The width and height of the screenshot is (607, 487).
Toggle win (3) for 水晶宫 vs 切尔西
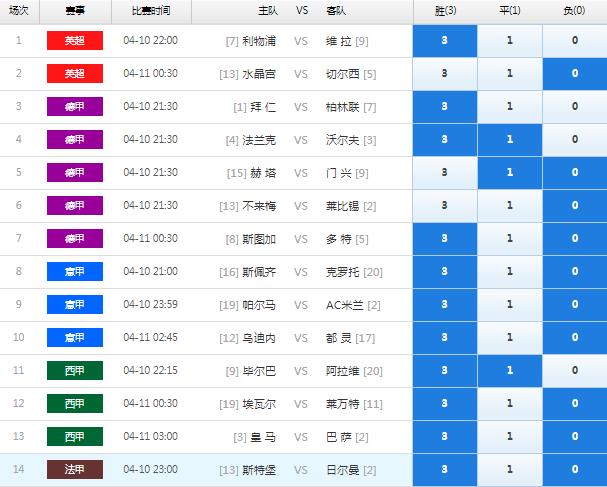point(445,74)
